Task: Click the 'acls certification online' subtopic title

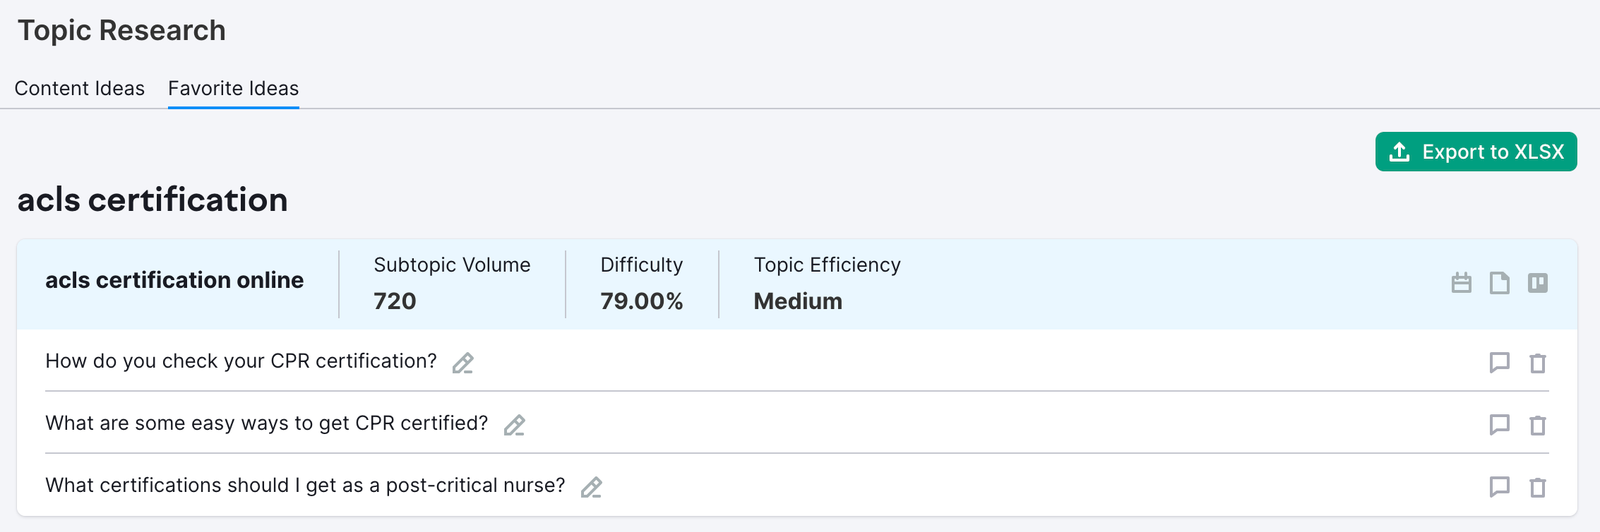Action: pos(174,280)
